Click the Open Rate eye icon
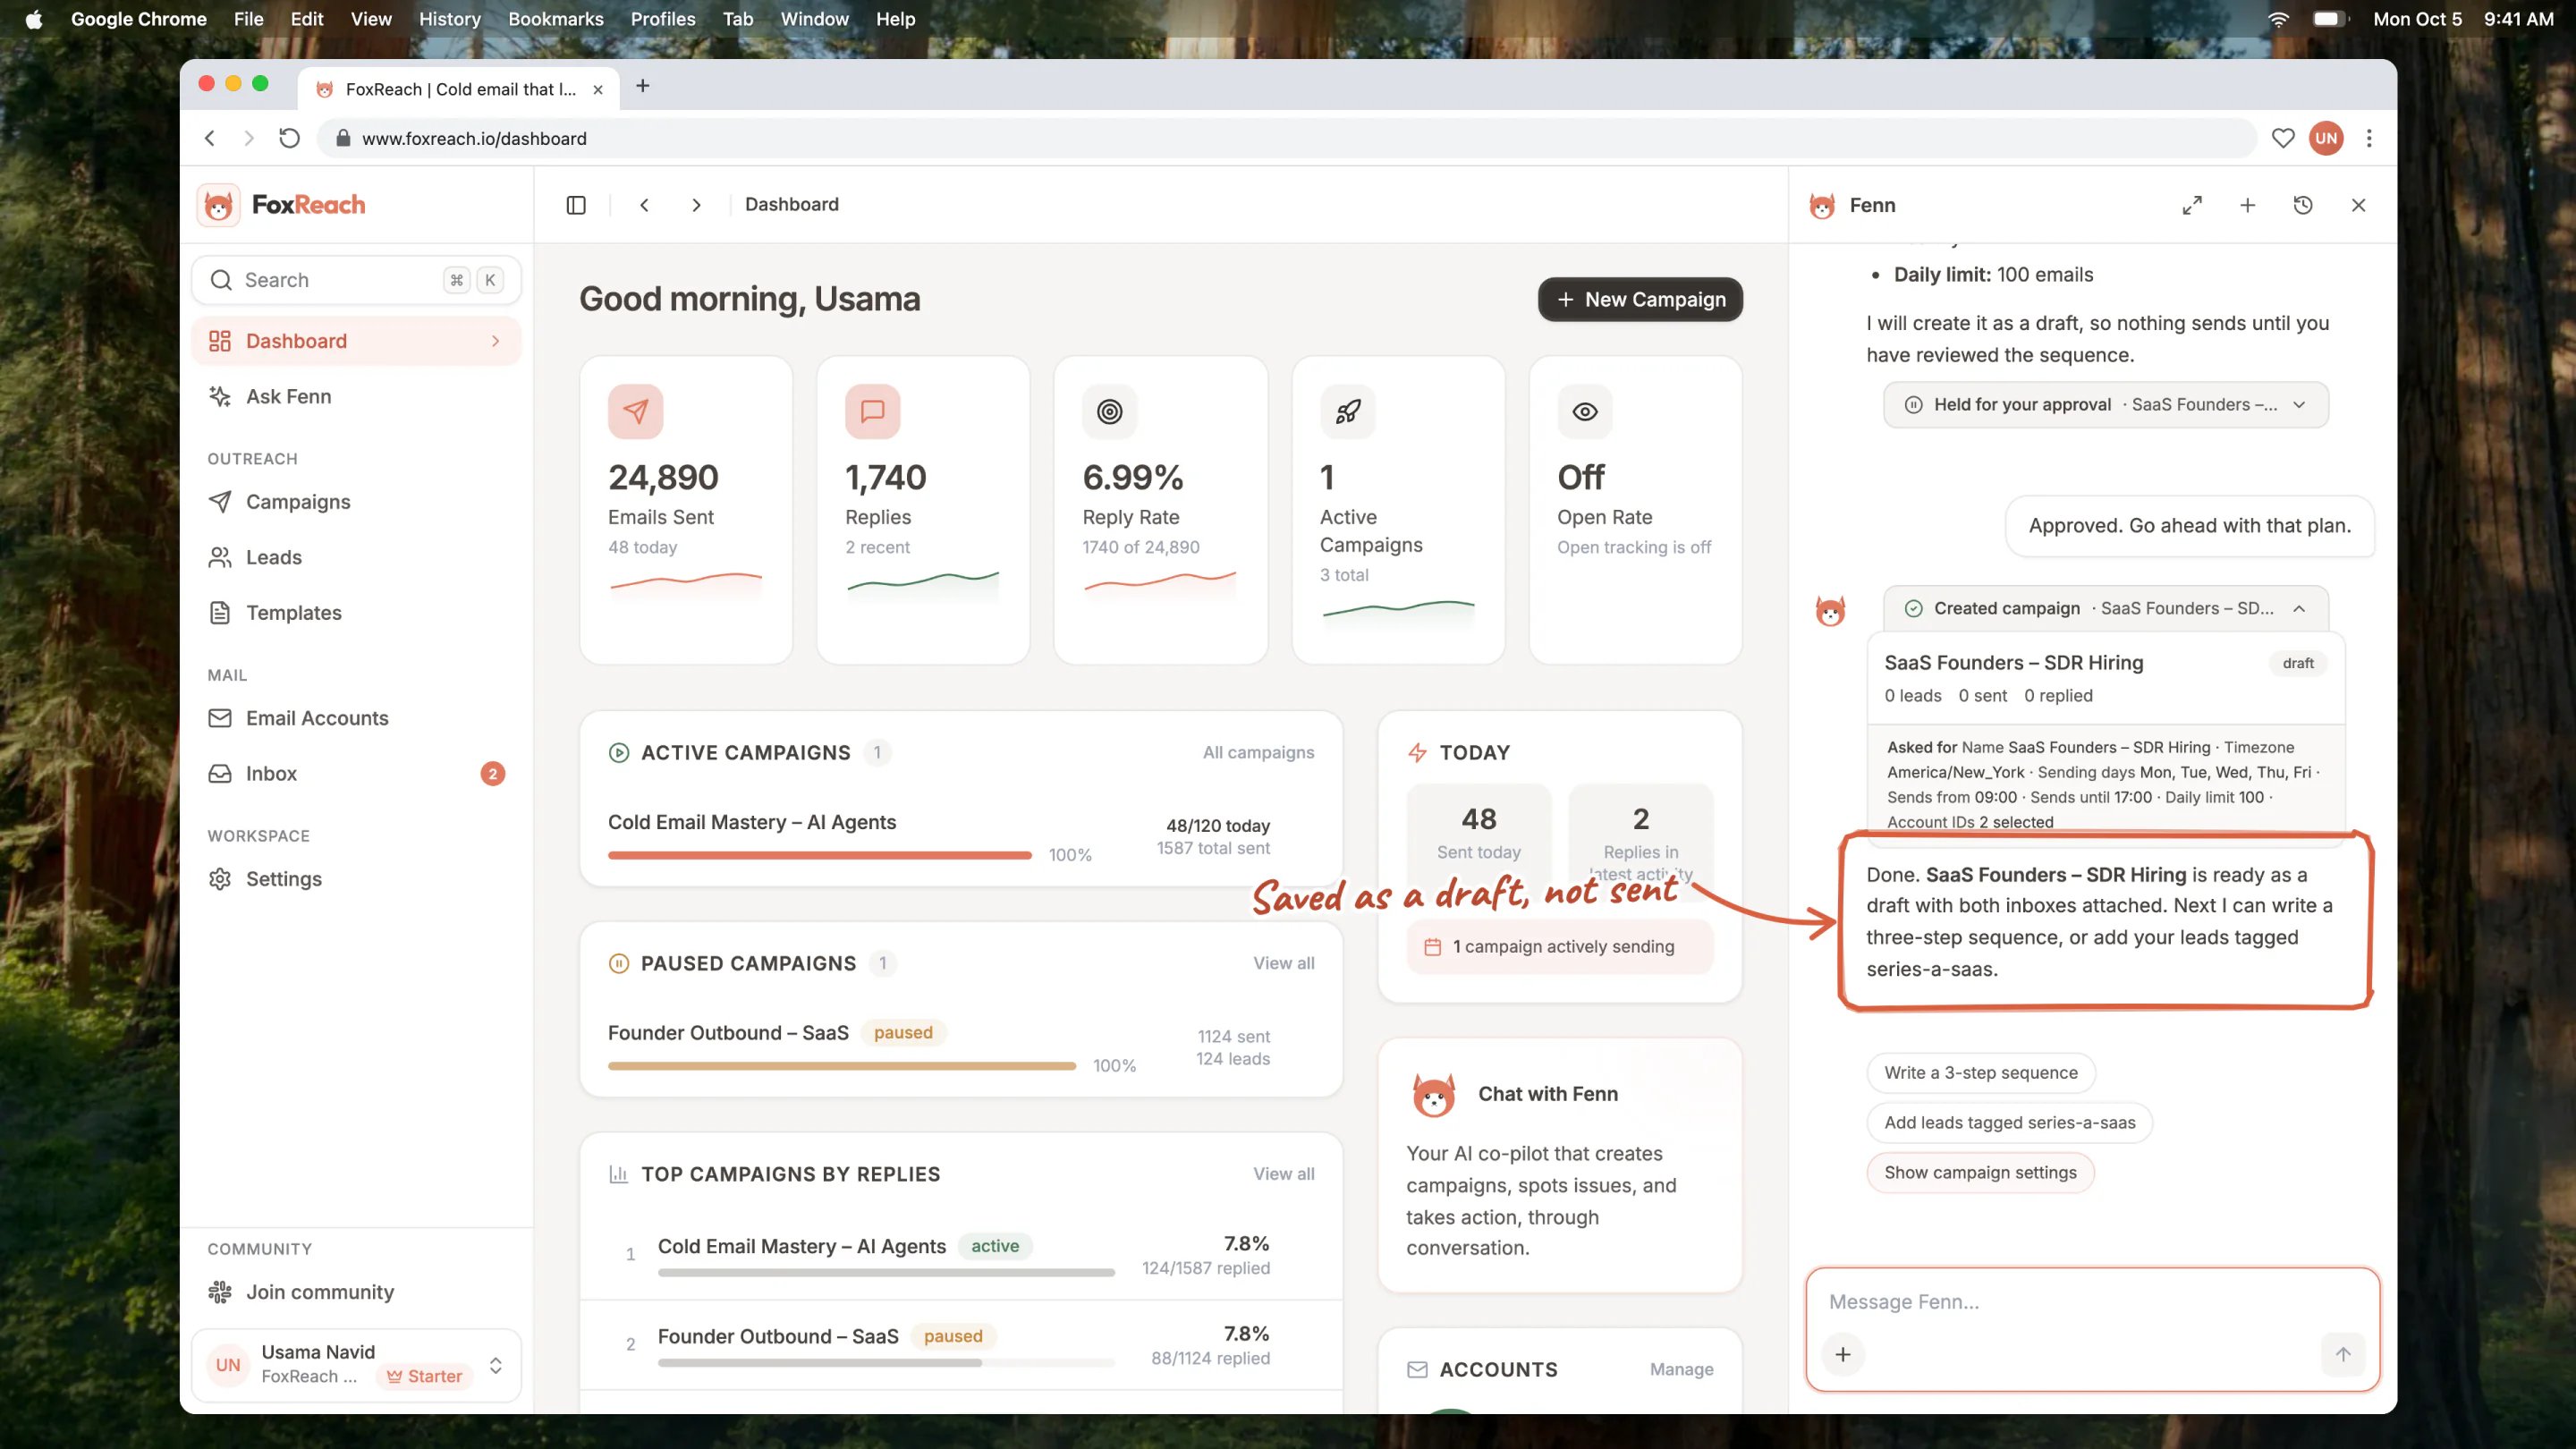Image resolution: width=2576 pixels, height=1449 pixels. [x=1584, y=411]
